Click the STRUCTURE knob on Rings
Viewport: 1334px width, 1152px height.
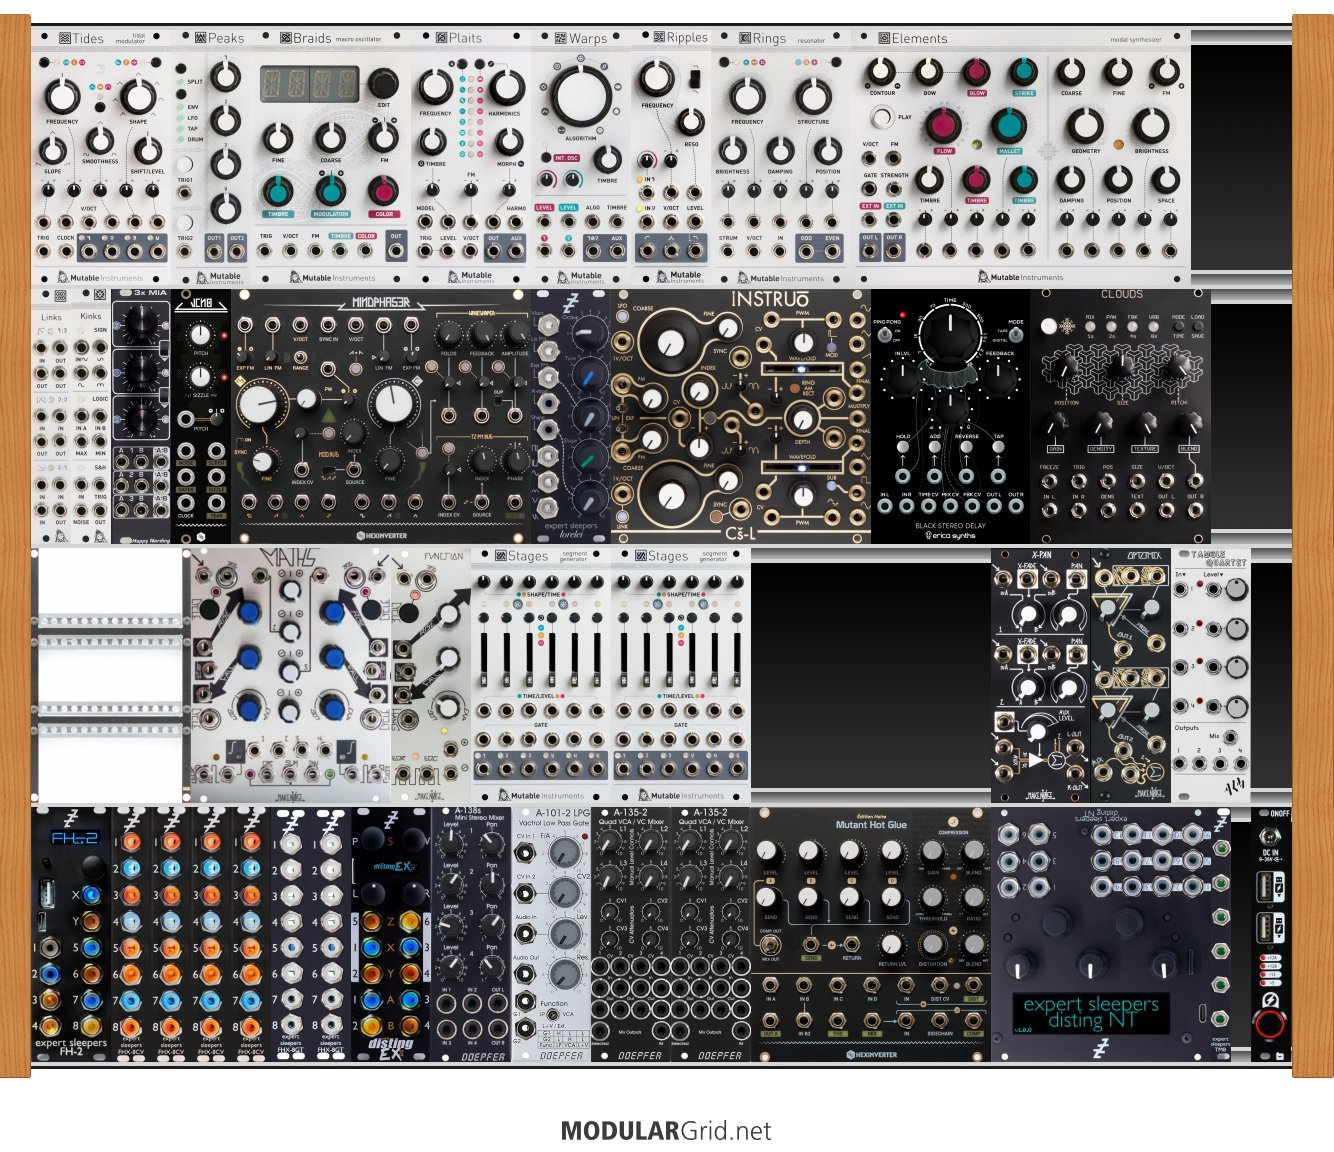point(813,96)
